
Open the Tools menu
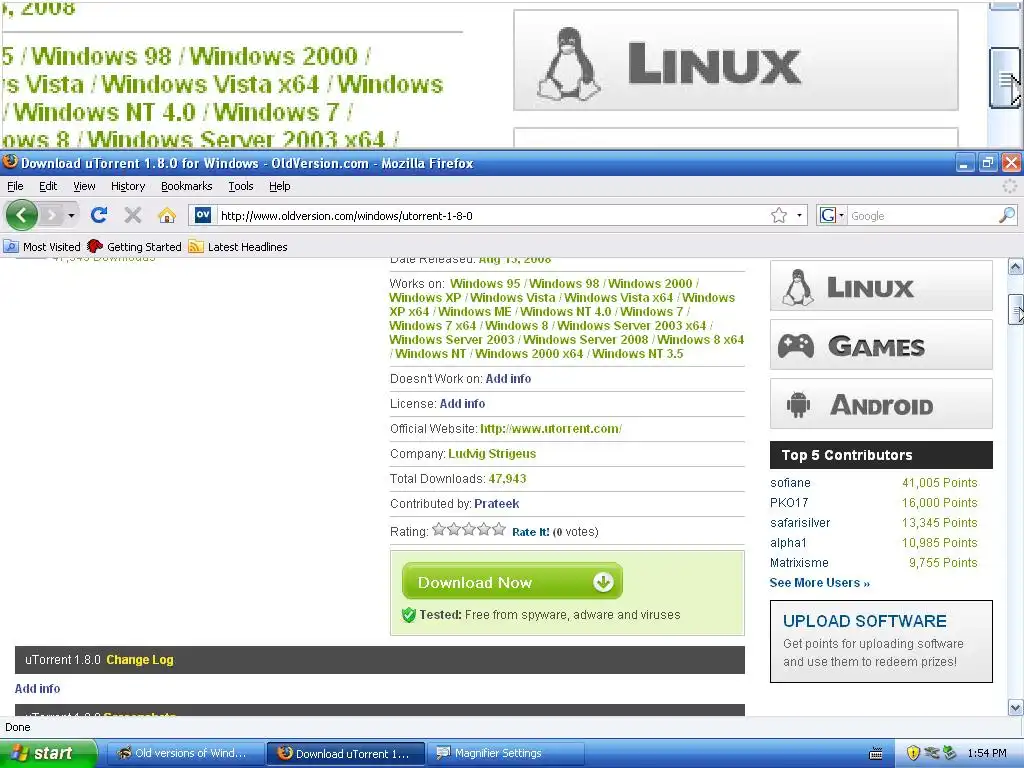coord(240,186)
